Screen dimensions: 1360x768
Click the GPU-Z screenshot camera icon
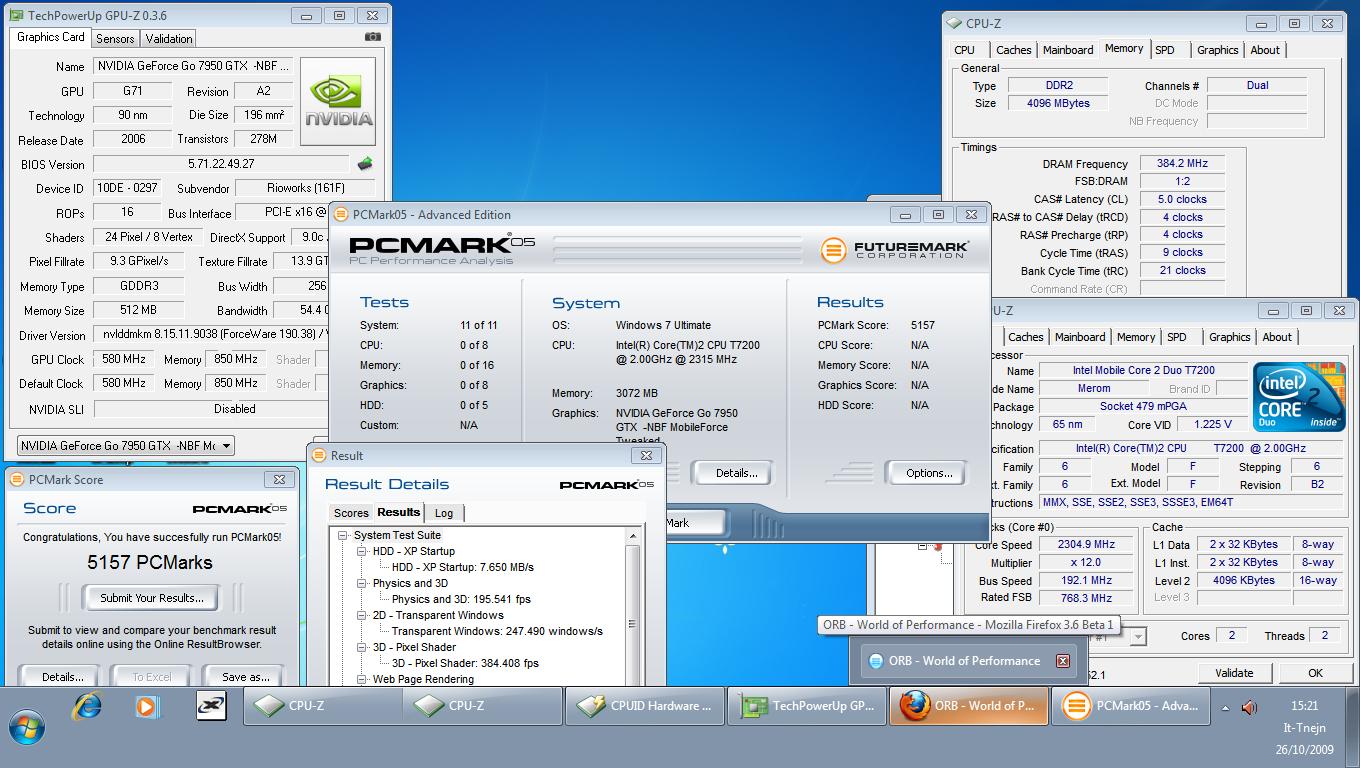coord(372,37)
